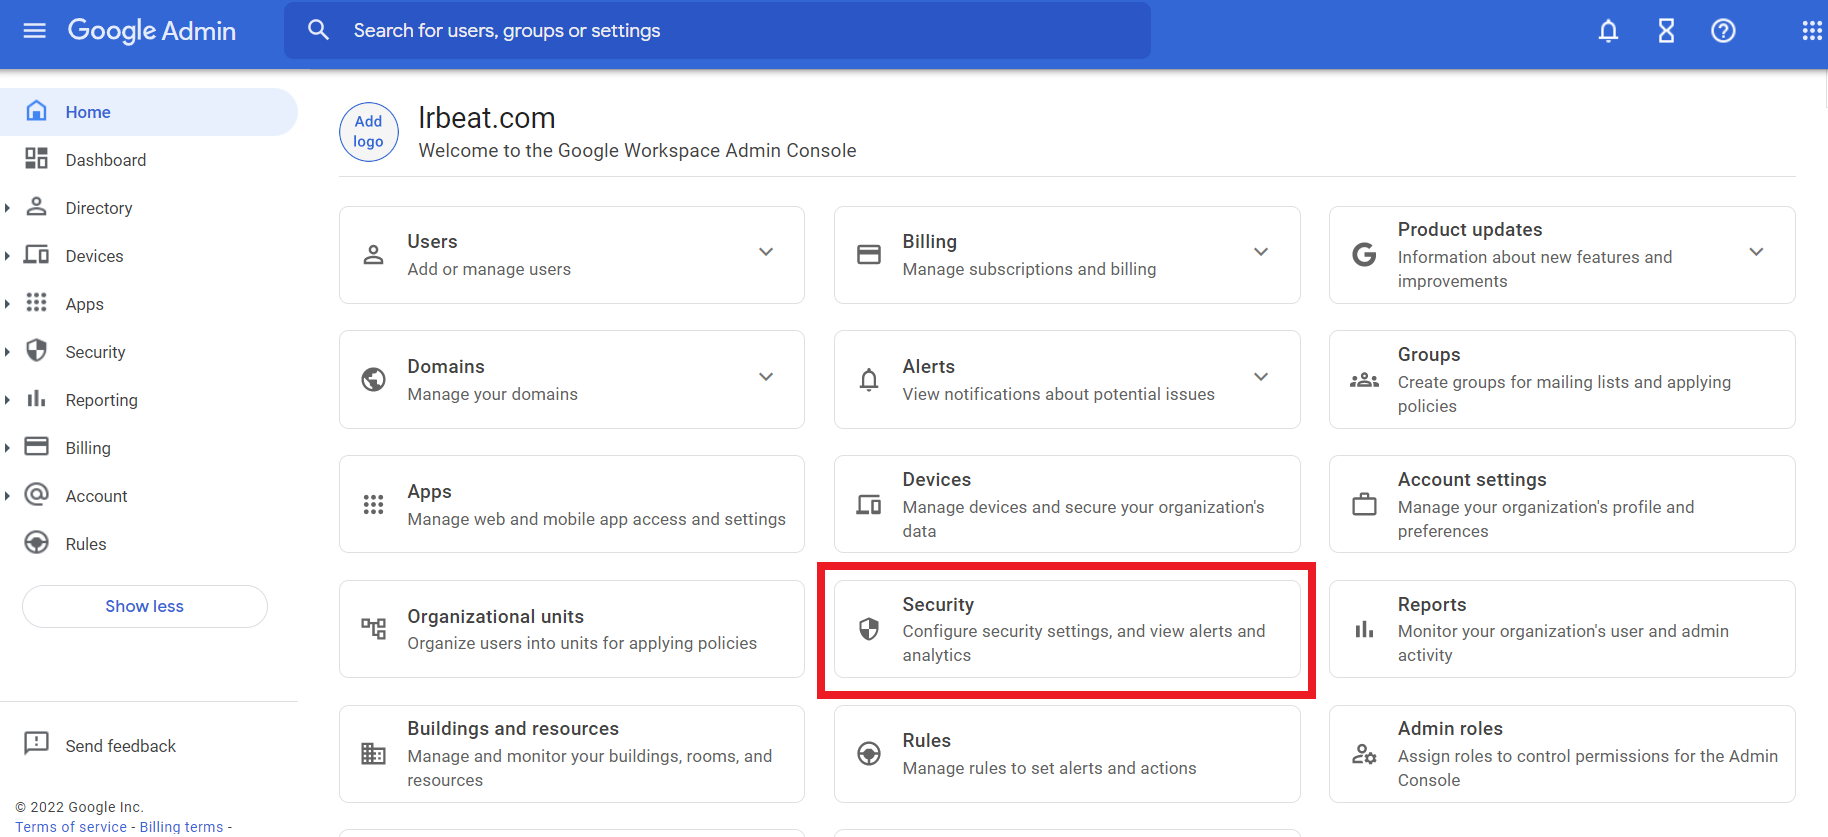Open the Terms of service link

click(71, 827)
